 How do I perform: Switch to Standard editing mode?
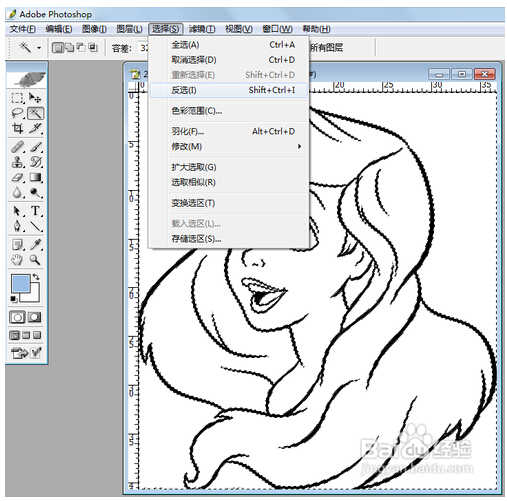coord(17,317)
